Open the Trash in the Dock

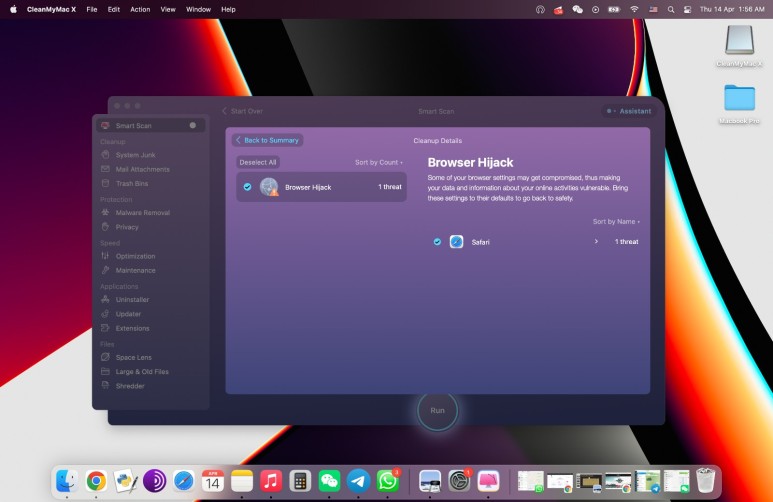[705, 481]
